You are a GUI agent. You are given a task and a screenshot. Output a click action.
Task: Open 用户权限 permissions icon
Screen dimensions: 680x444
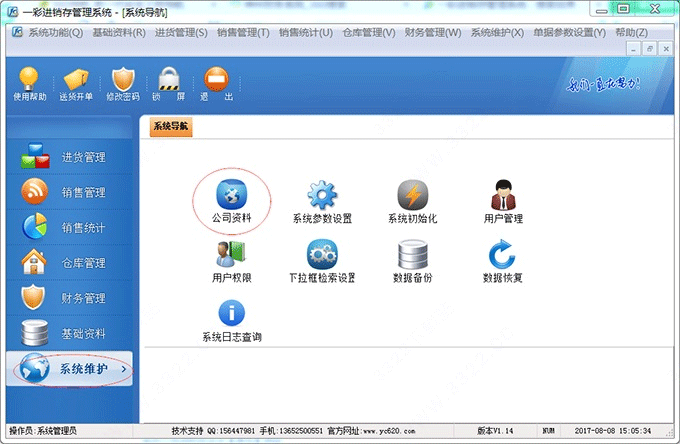point(231,254)
